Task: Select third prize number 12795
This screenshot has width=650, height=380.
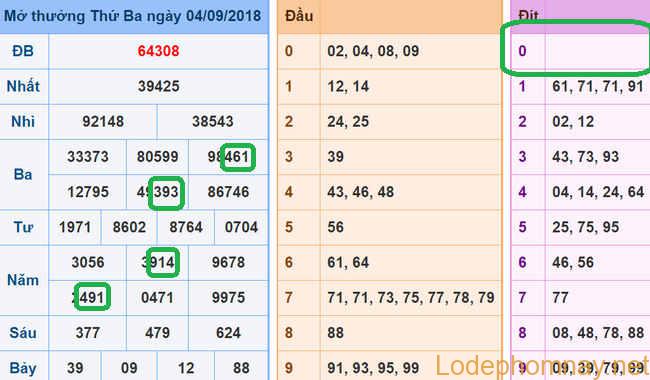Action: click(88, 192)
